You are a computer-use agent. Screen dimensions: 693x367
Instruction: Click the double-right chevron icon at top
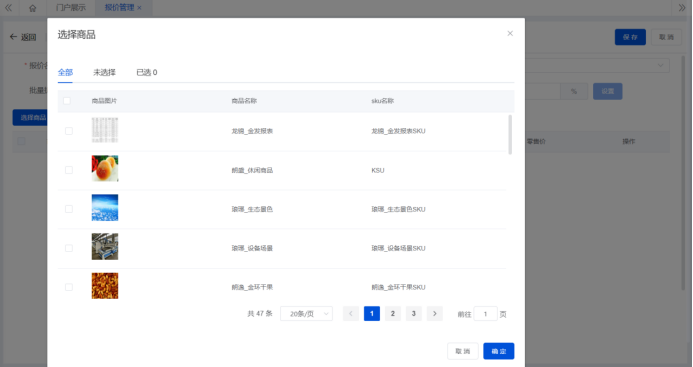pos(682,8)
